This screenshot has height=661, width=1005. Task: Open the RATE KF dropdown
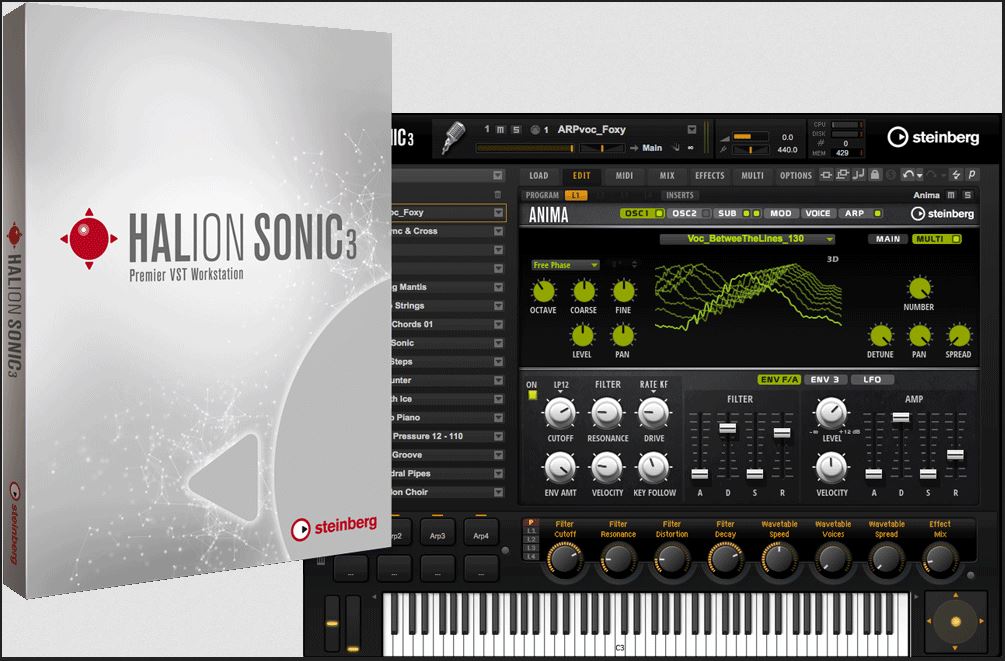(653, 386)
